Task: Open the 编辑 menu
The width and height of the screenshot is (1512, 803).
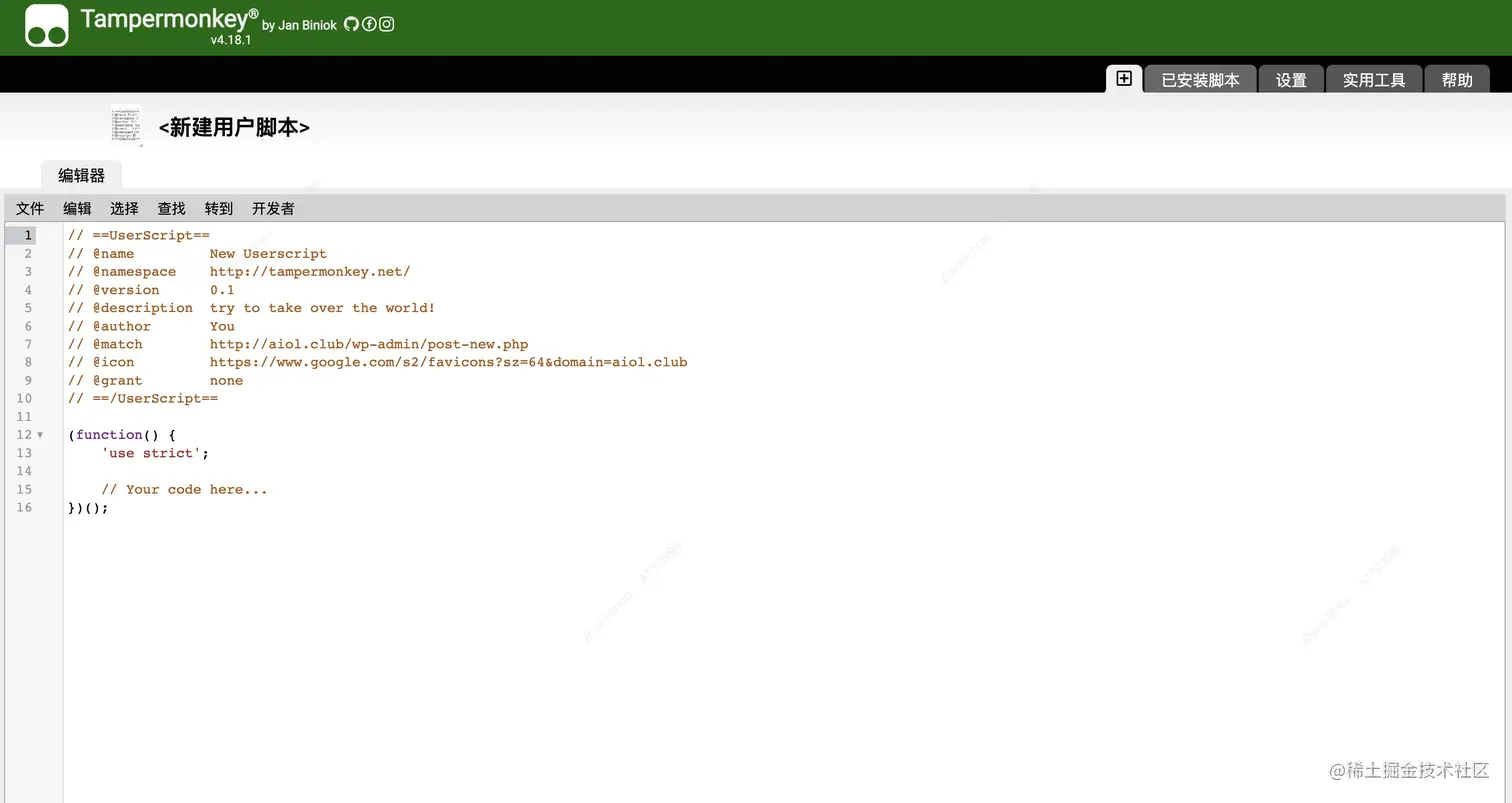Action: point(77,208)
